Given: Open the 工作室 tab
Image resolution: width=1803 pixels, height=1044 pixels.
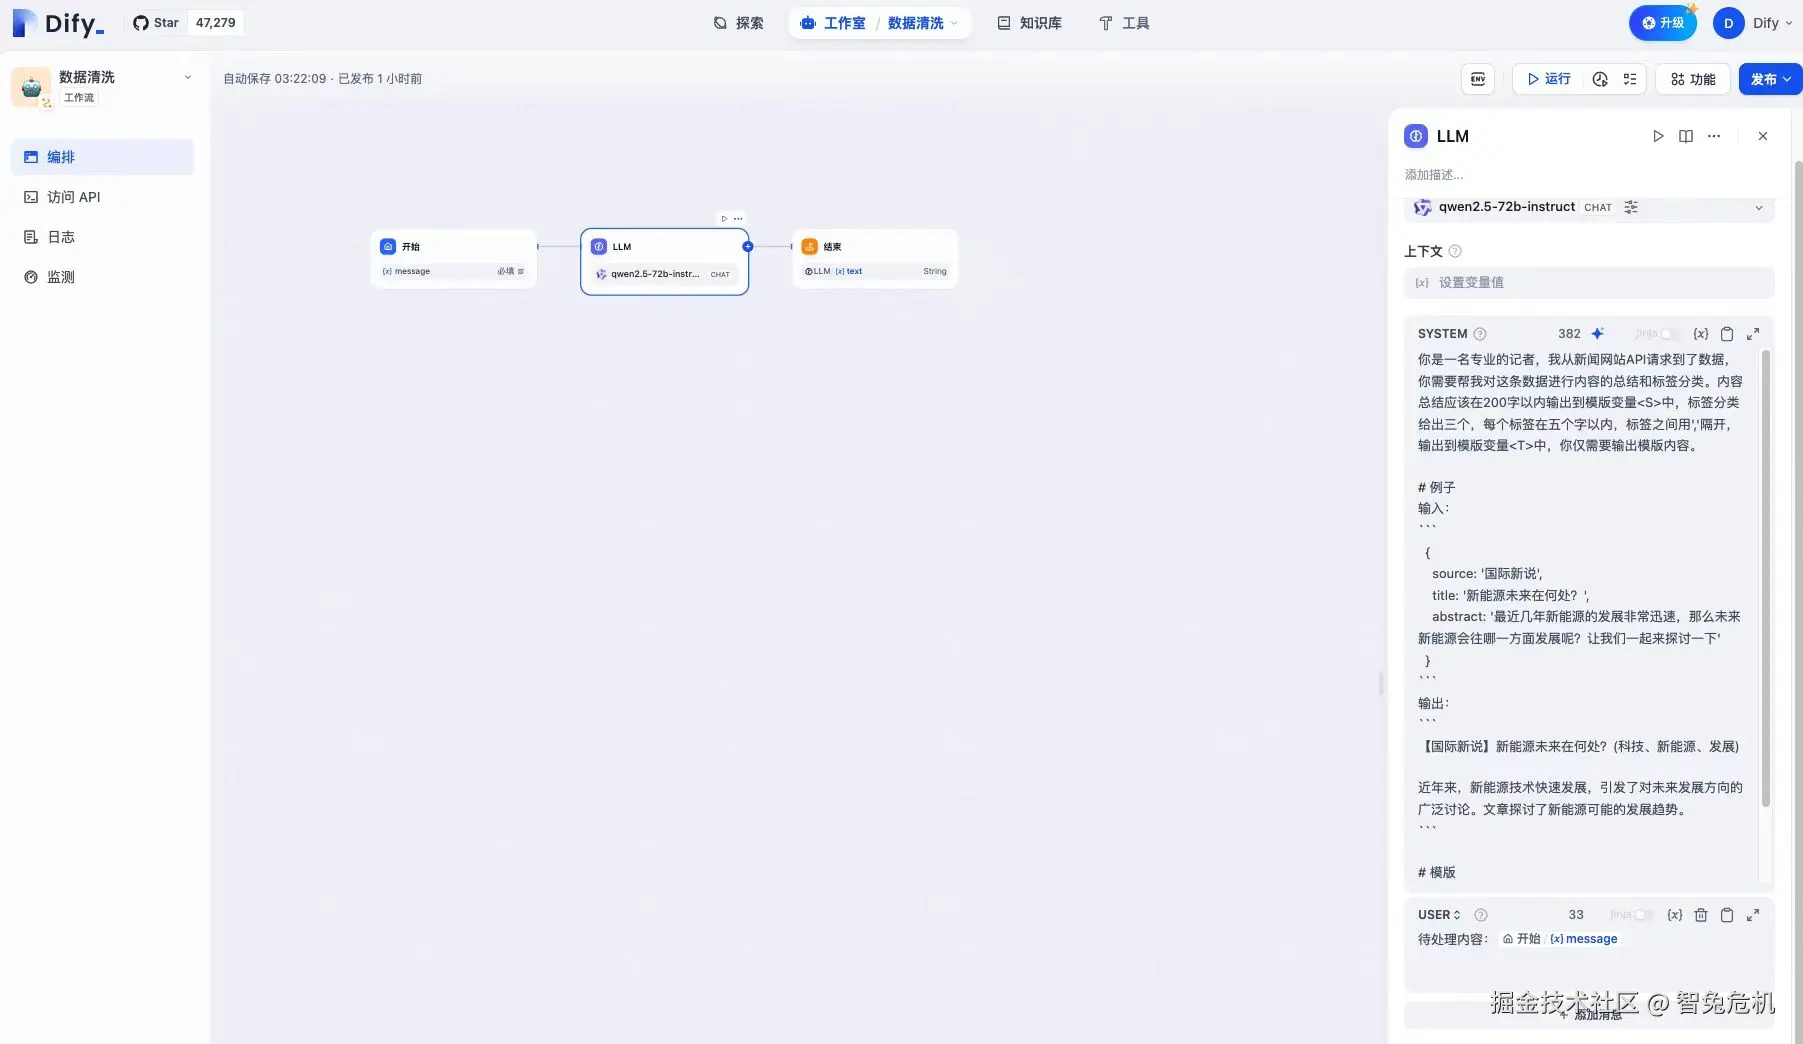Looking at the screenshot, I should click(x=833, y=23).
